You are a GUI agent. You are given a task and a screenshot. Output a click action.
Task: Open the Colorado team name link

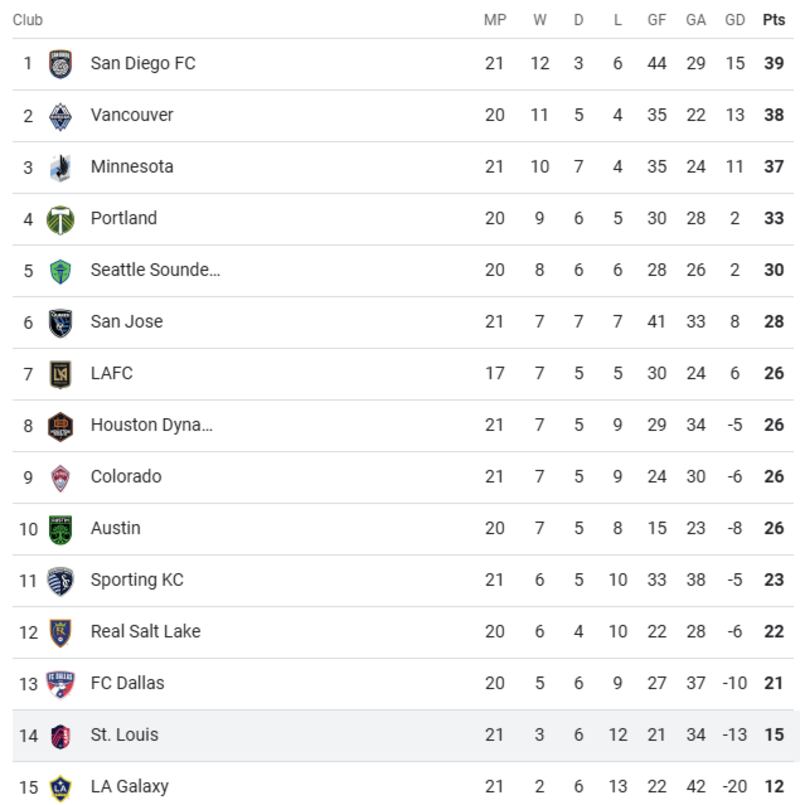click(126, 477)
